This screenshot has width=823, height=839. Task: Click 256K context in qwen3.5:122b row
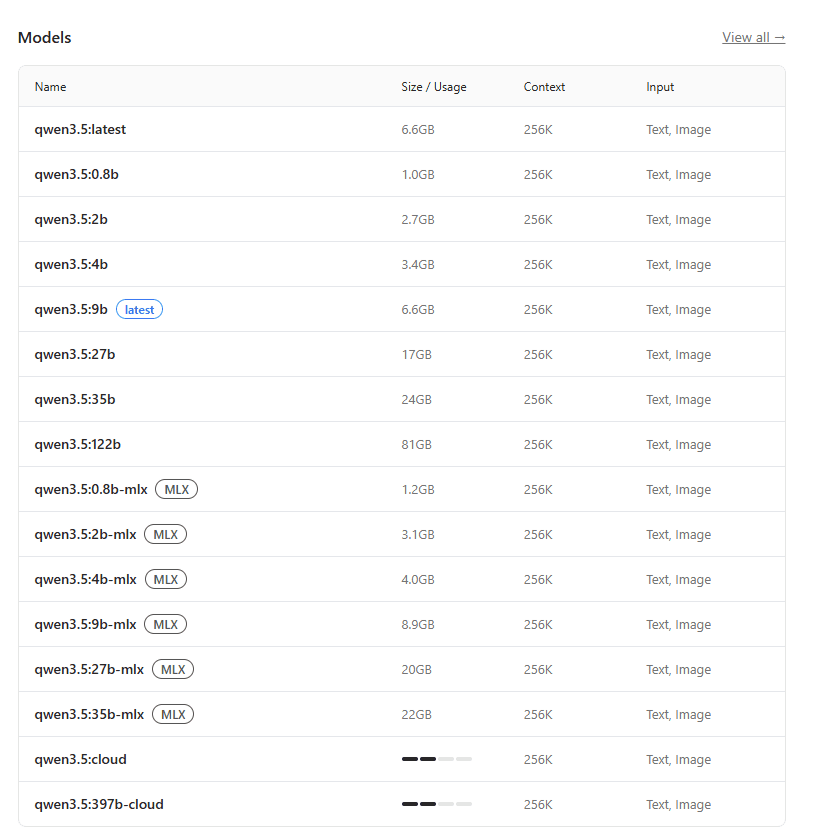point(538,444)
